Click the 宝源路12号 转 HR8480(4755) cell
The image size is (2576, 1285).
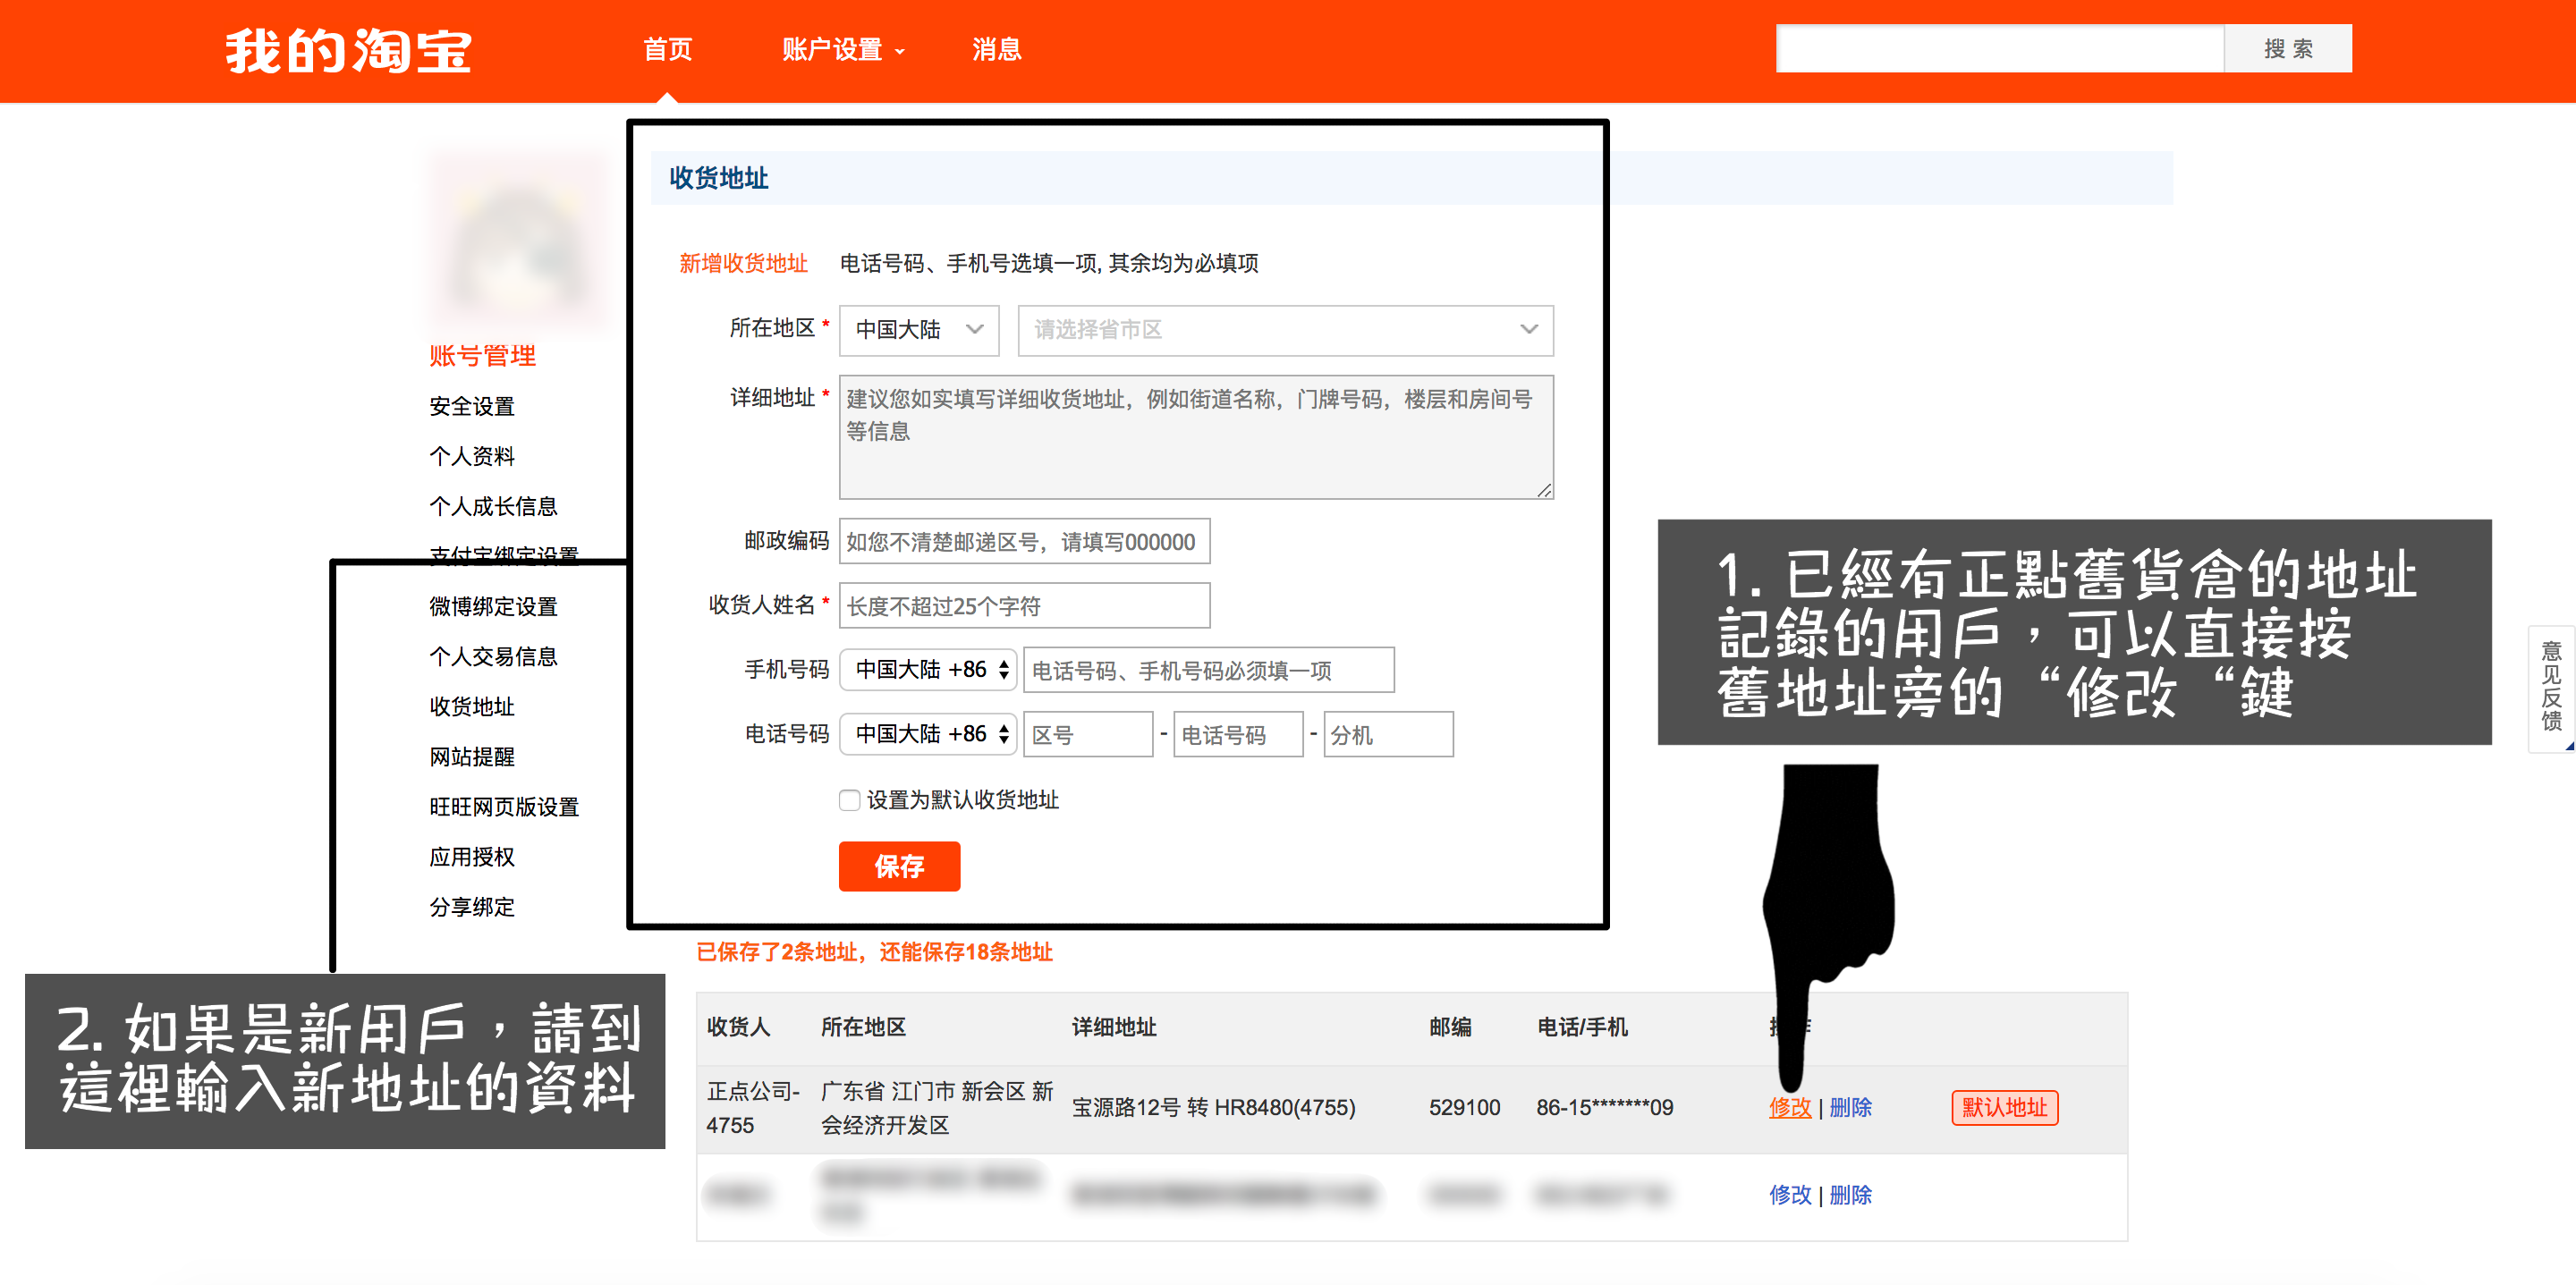1213,1107
